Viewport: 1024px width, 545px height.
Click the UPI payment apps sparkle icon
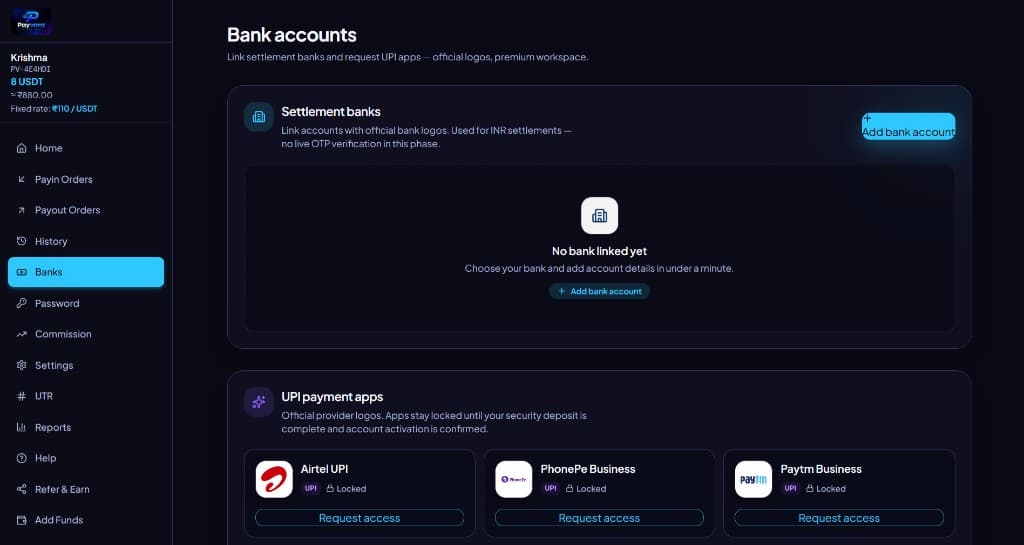click(x=259, y=402)
